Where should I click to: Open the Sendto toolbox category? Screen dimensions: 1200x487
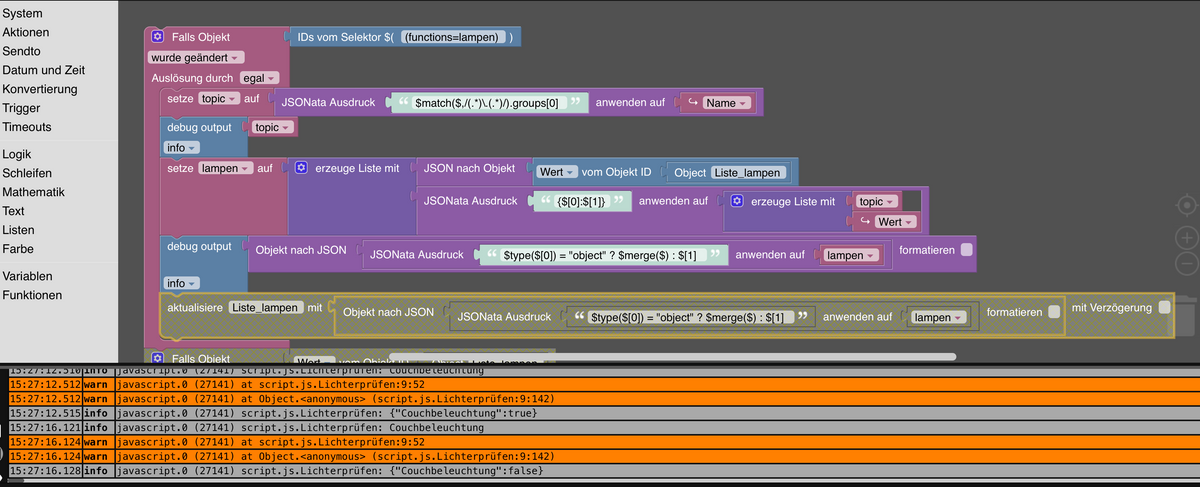22,51
